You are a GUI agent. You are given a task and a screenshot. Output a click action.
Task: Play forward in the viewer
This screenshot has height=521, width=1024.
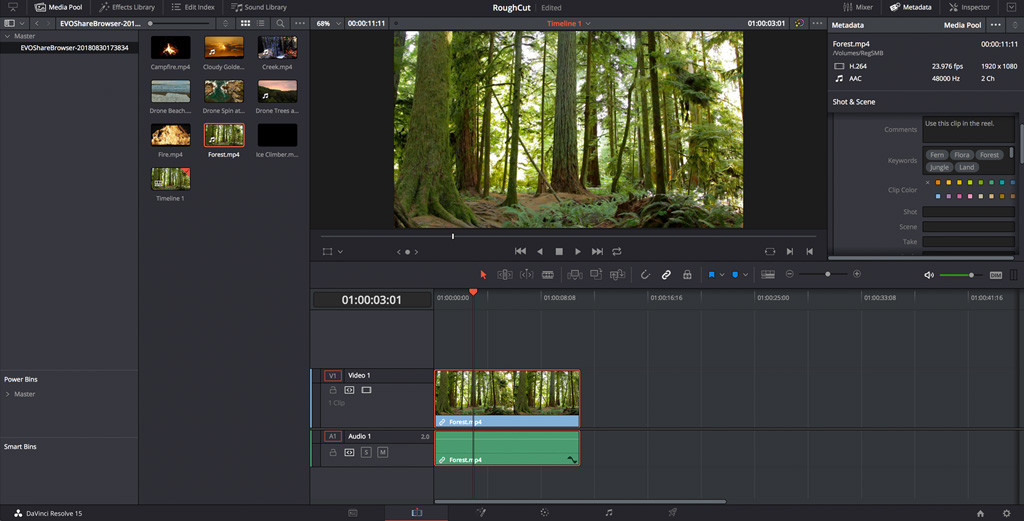point(578,251)
